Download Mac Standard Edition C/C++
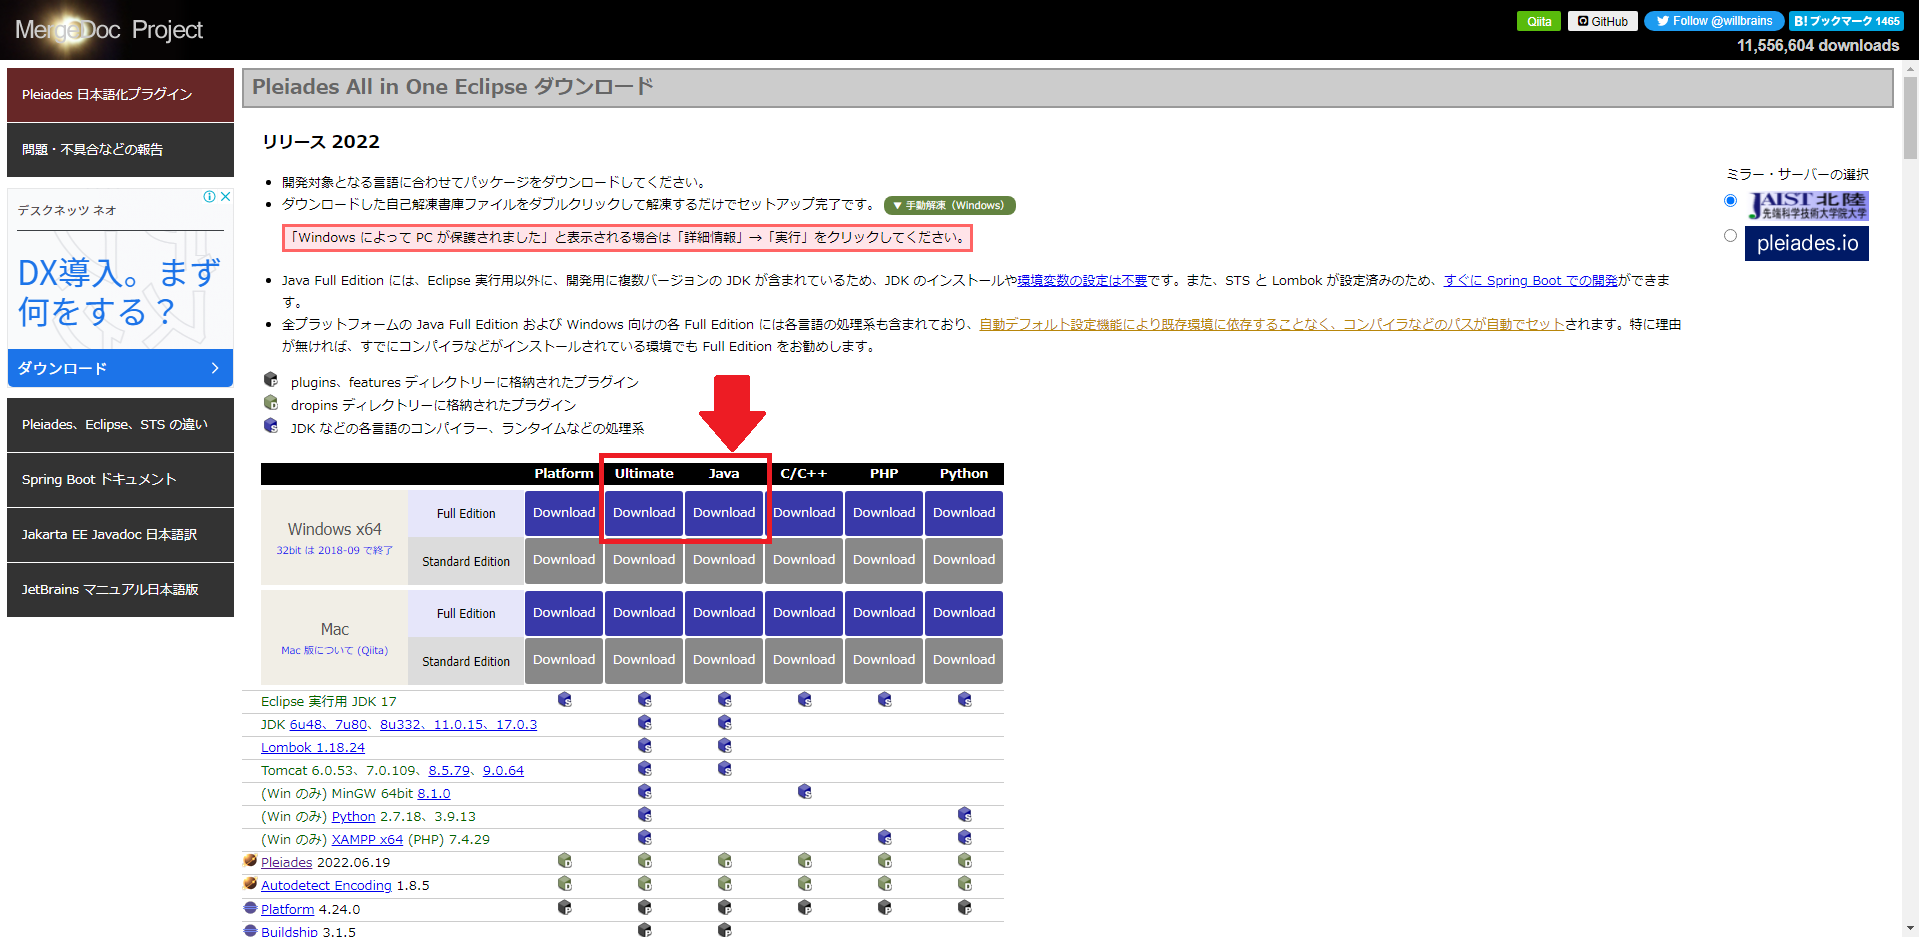The image size is (1919, 937). click(804, 660)
